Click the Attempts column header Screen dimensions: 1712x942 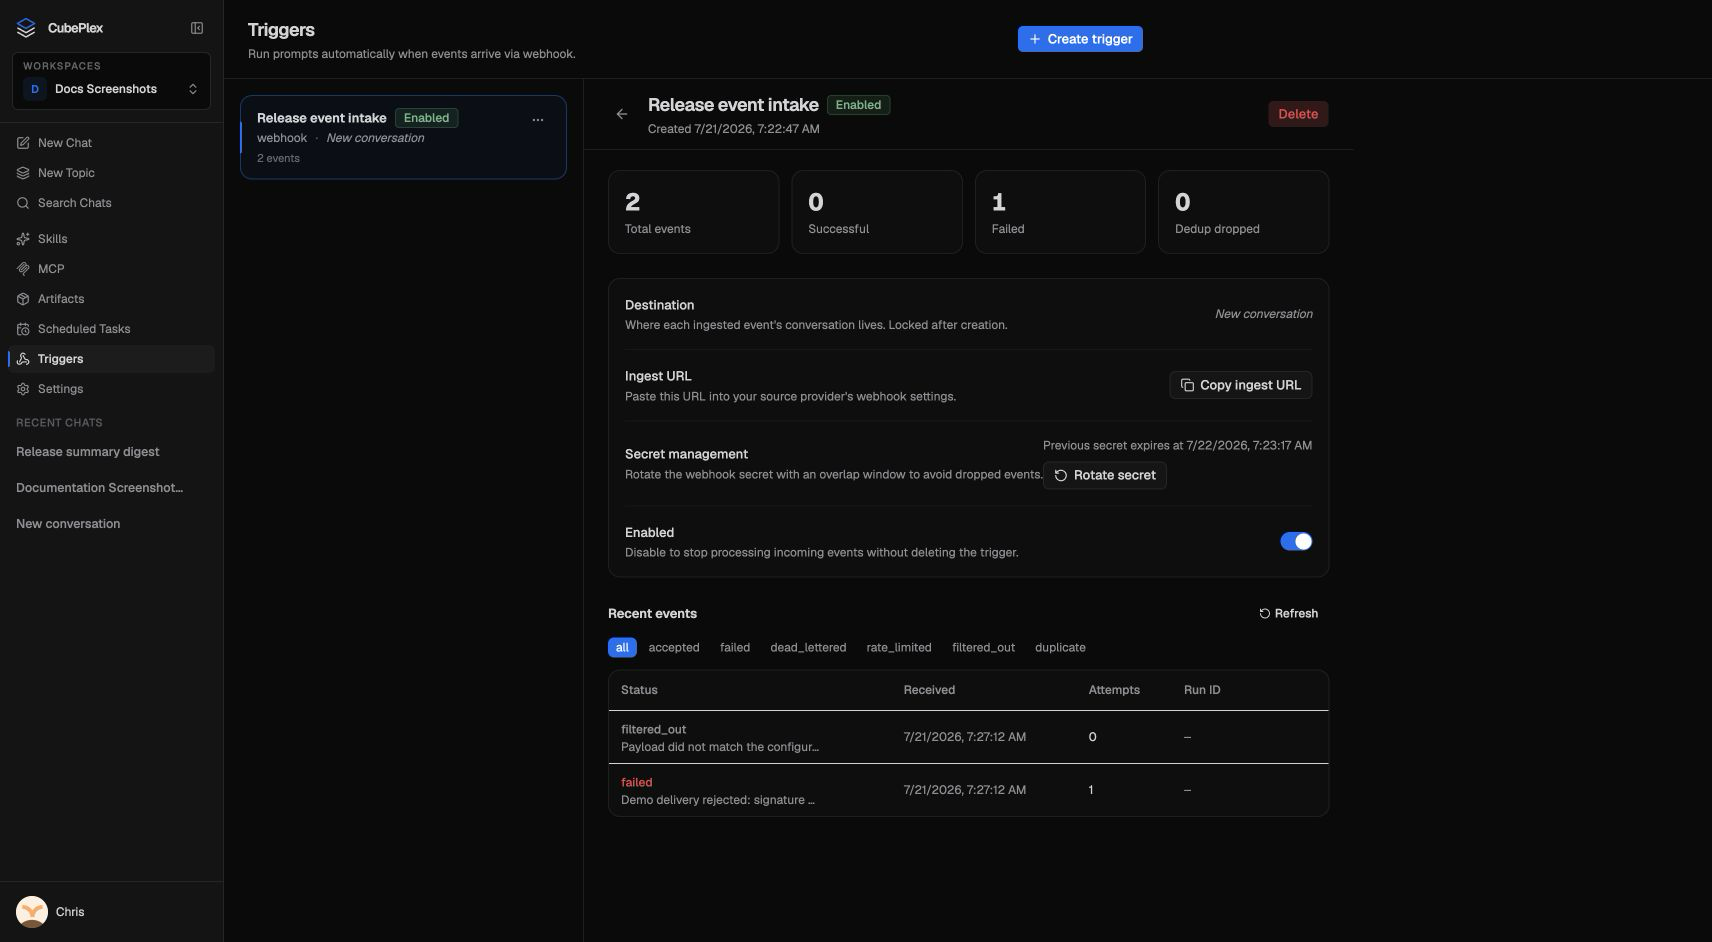click(1114, 690)
